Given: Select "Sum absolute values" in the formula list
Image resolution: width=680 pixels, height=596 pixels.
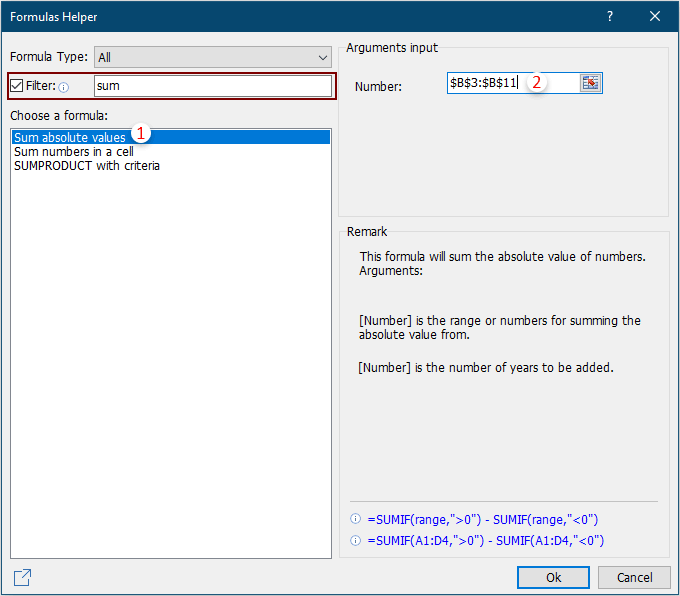Looking at the screenshot, I should 70,137.
